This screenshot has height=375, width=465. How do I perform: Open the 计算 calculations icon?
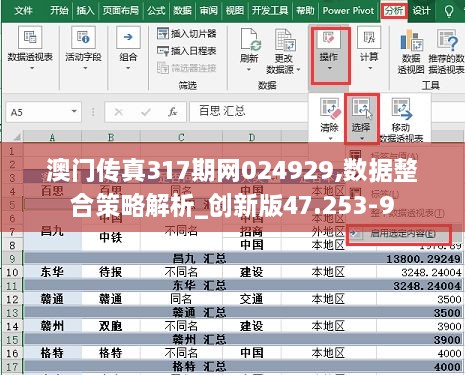(369, 37)
